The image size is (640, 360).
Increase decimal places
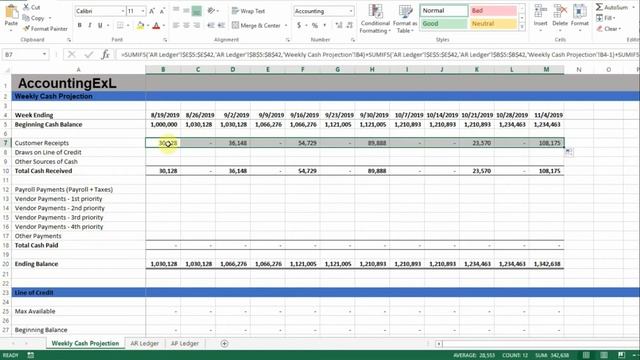(x=339, y=25)
